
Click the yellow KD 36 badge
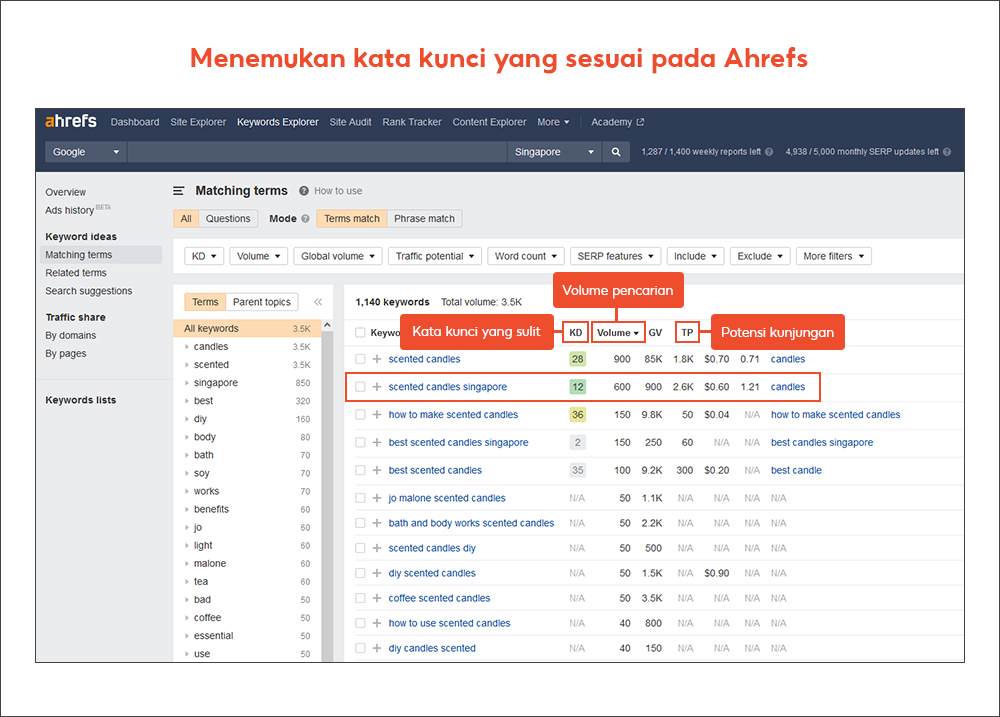(578, 415)
